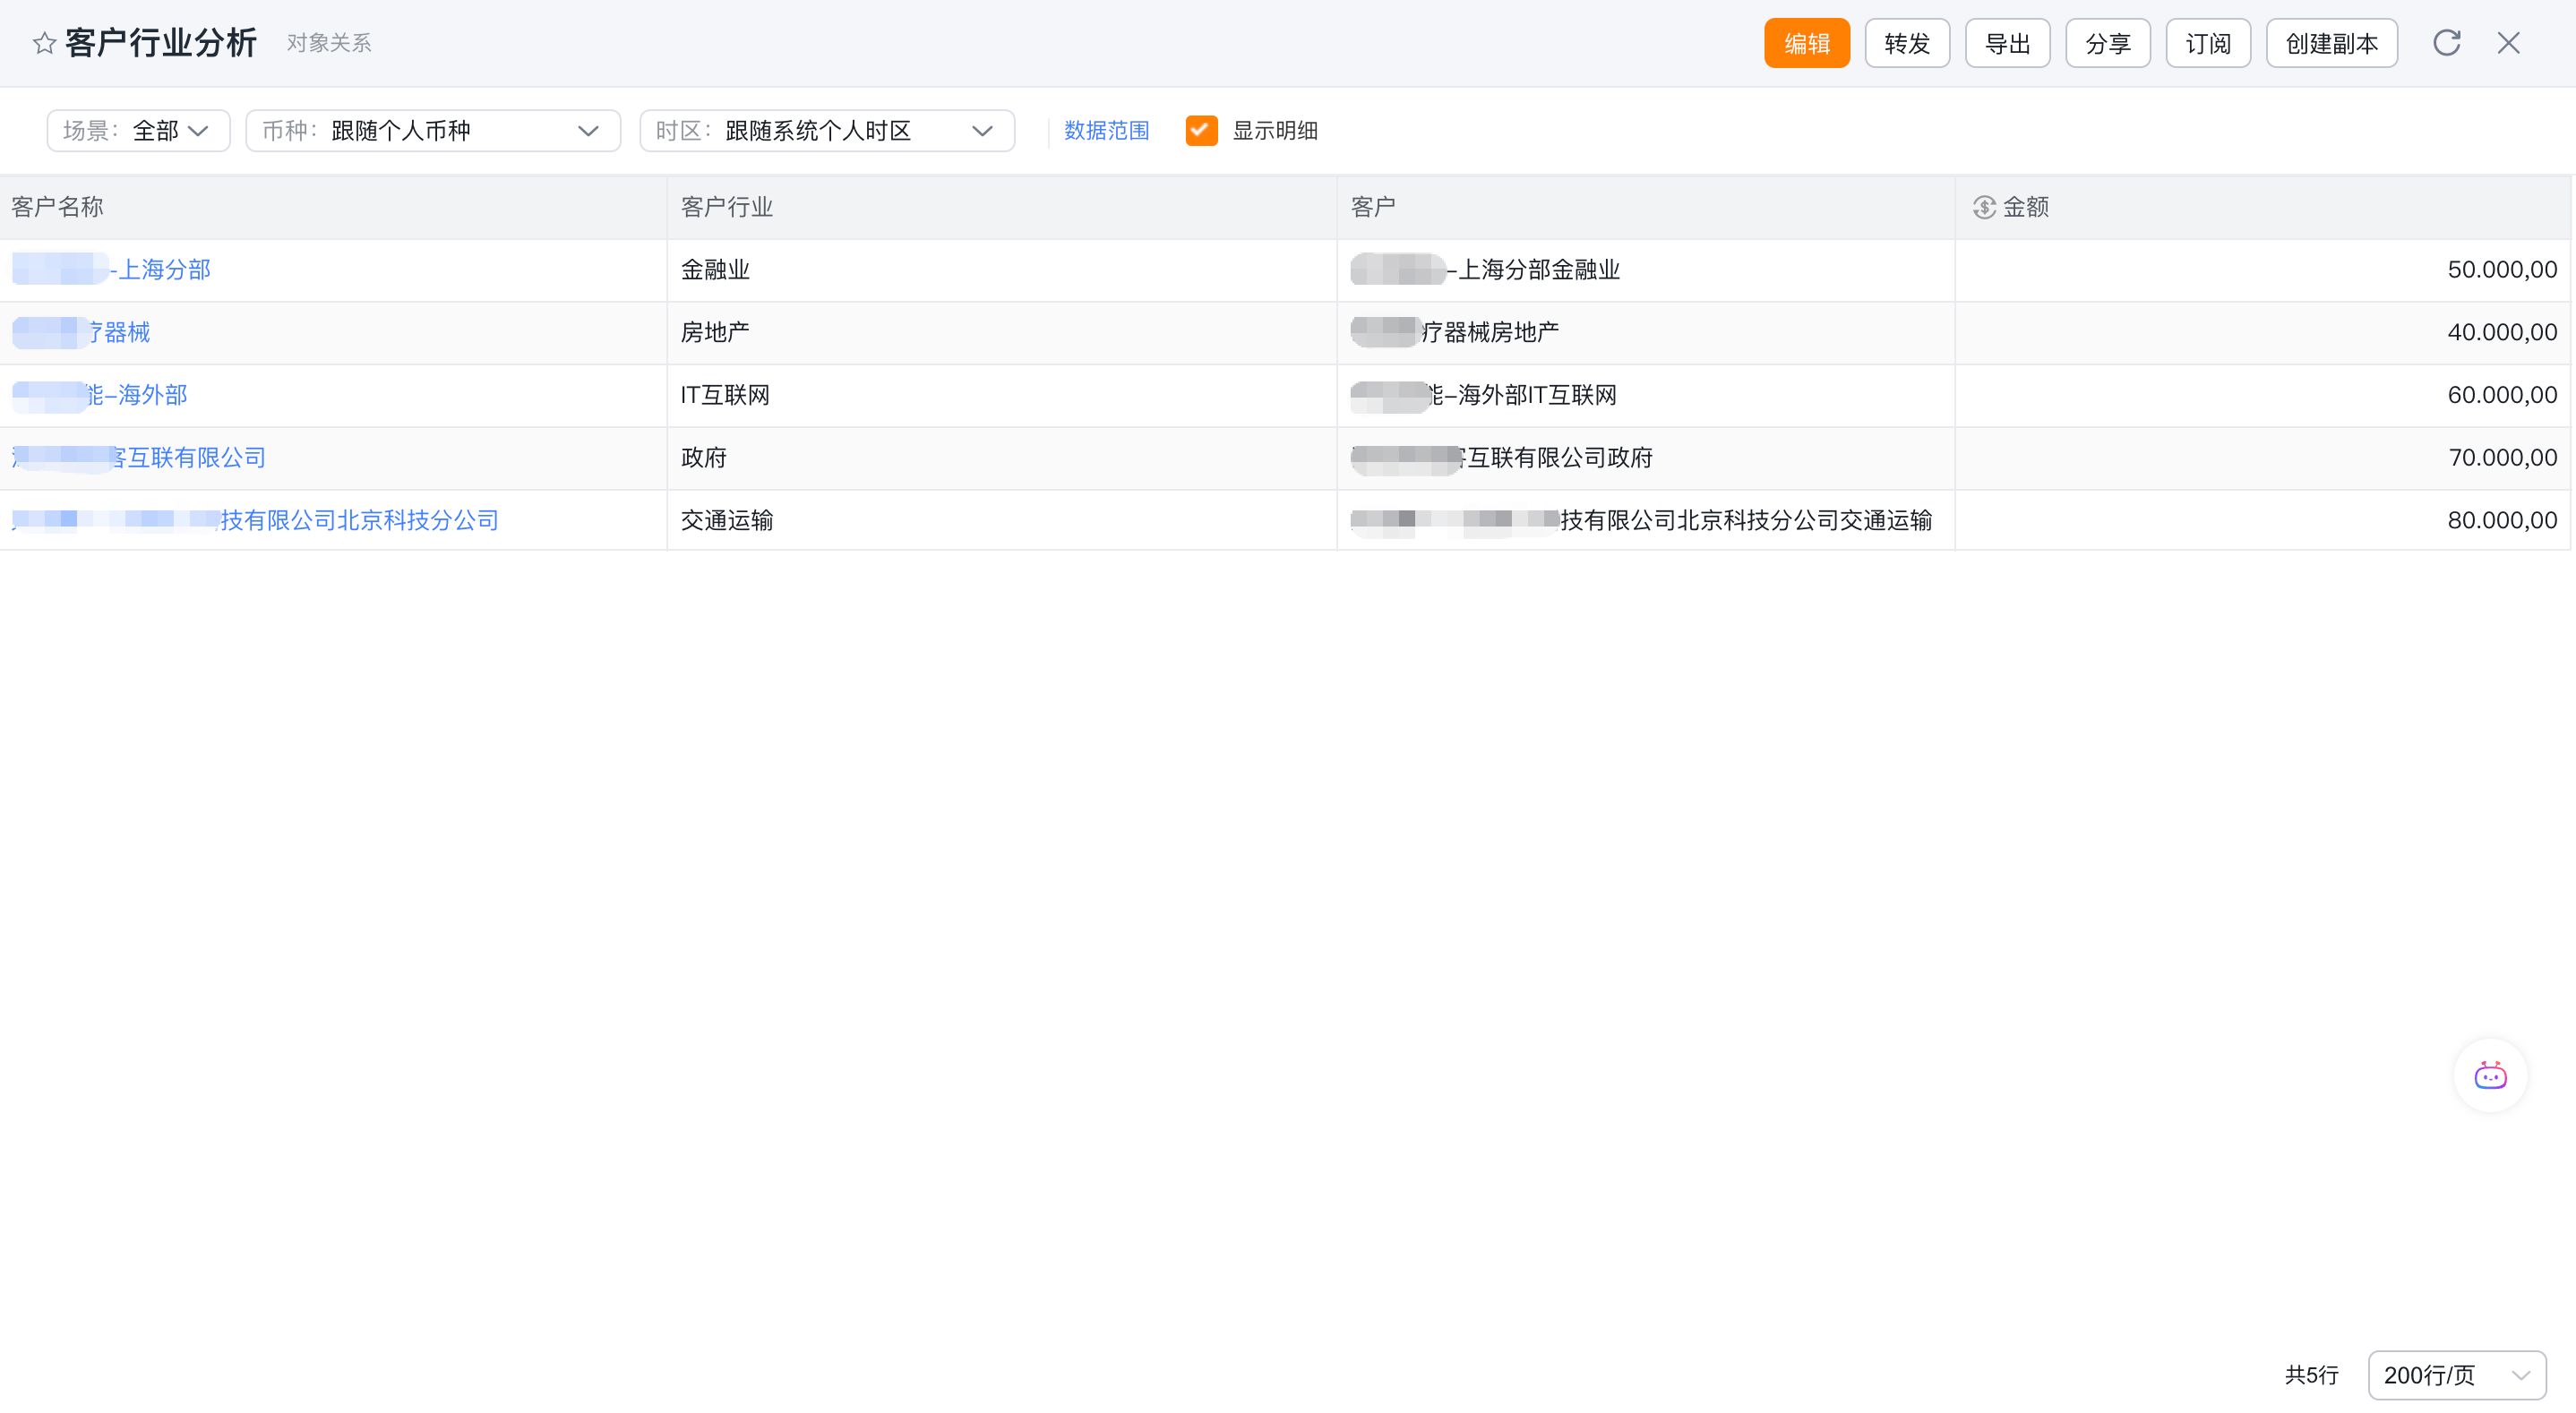Open the chatbot assistant floating icon
The image size is (2576, 1413).
coord(2490,1076)
